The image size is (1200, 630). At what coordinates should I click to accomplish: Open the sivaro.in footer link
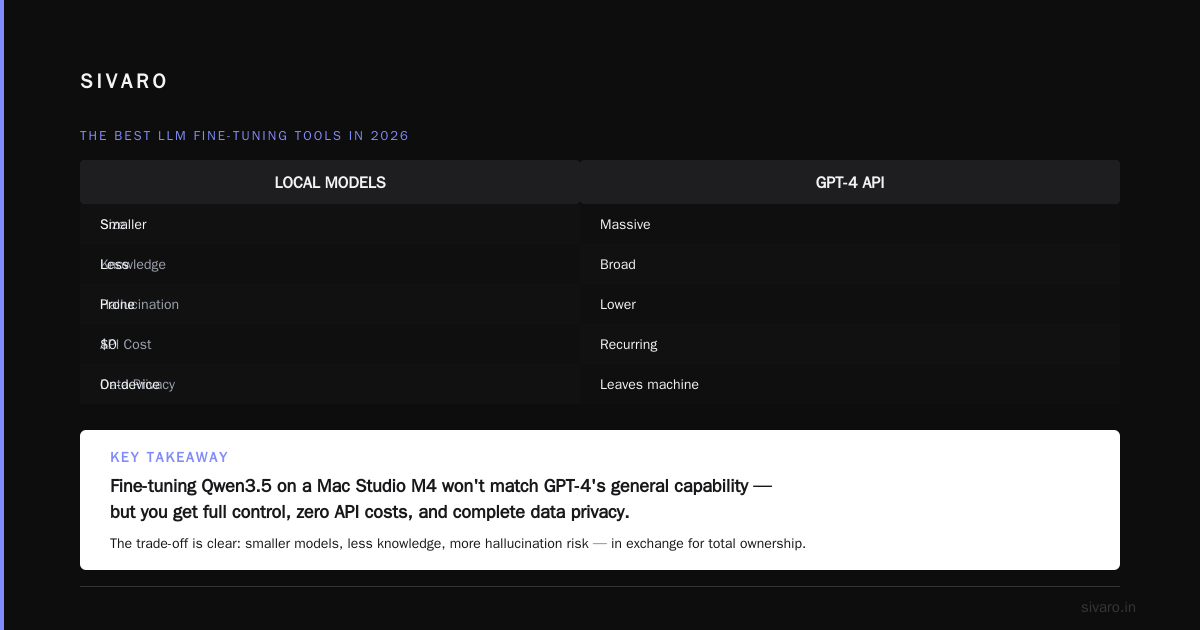click(x=1108, y=607)
